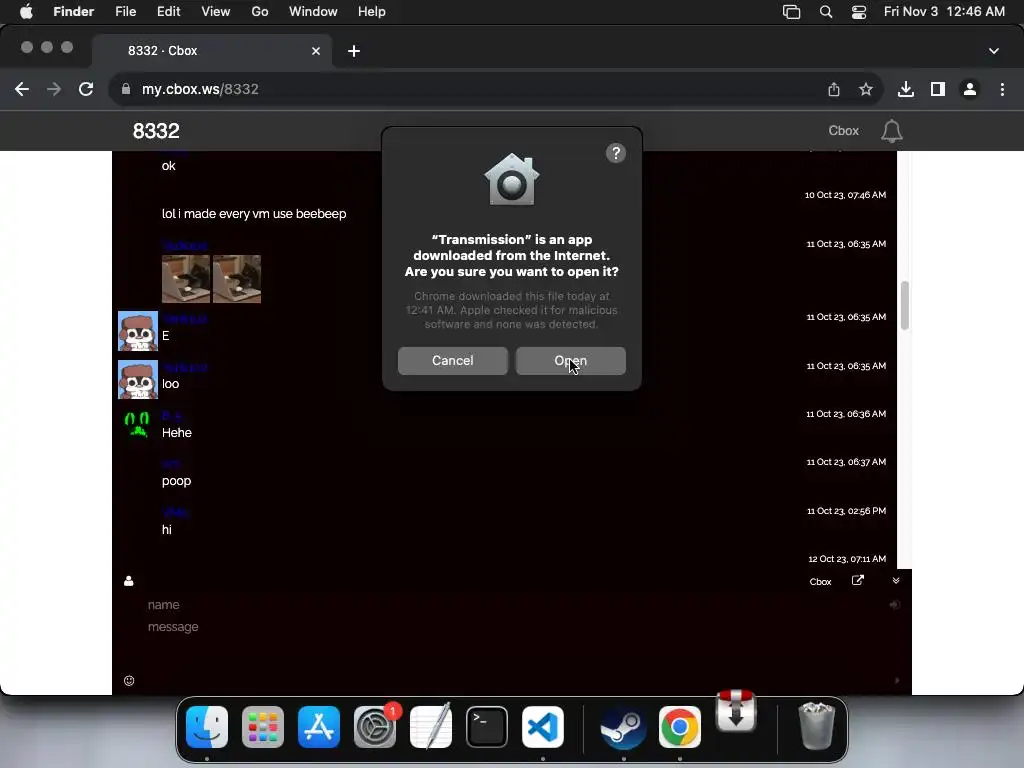Screen dimensions: 1024x768
Task: Click the date and time
Action: point(944,12)
